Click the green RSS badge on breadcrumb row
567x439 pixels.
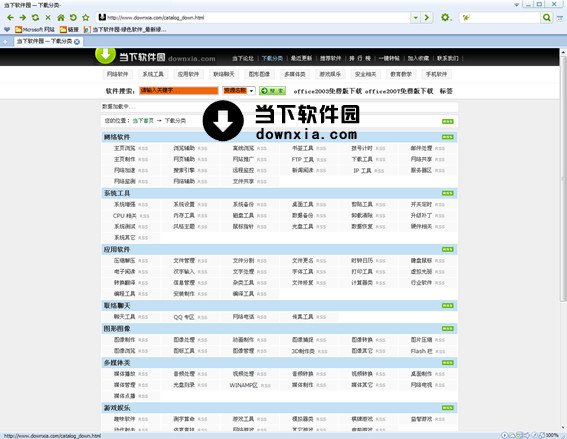(x=447, y=122)
